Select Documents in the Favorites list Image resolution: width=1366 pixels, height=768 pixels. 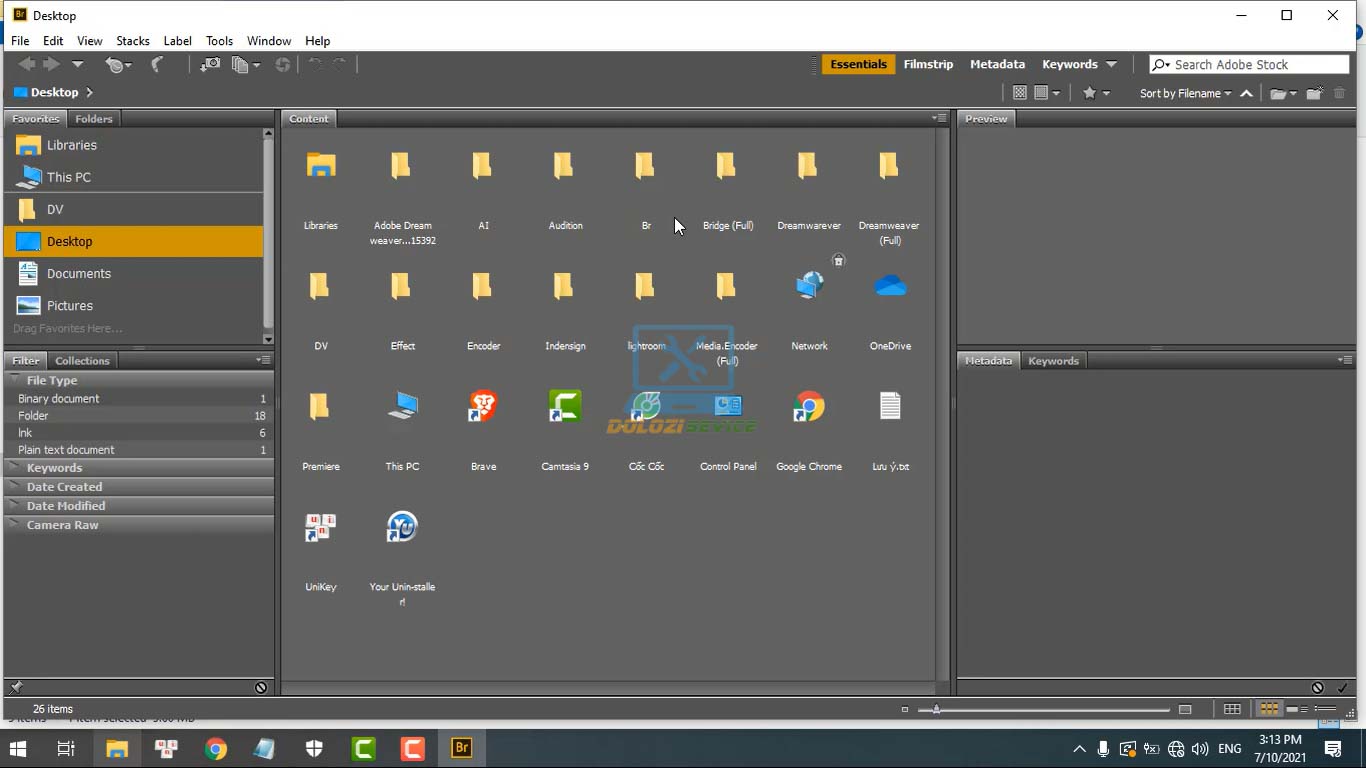click(78, 274)
